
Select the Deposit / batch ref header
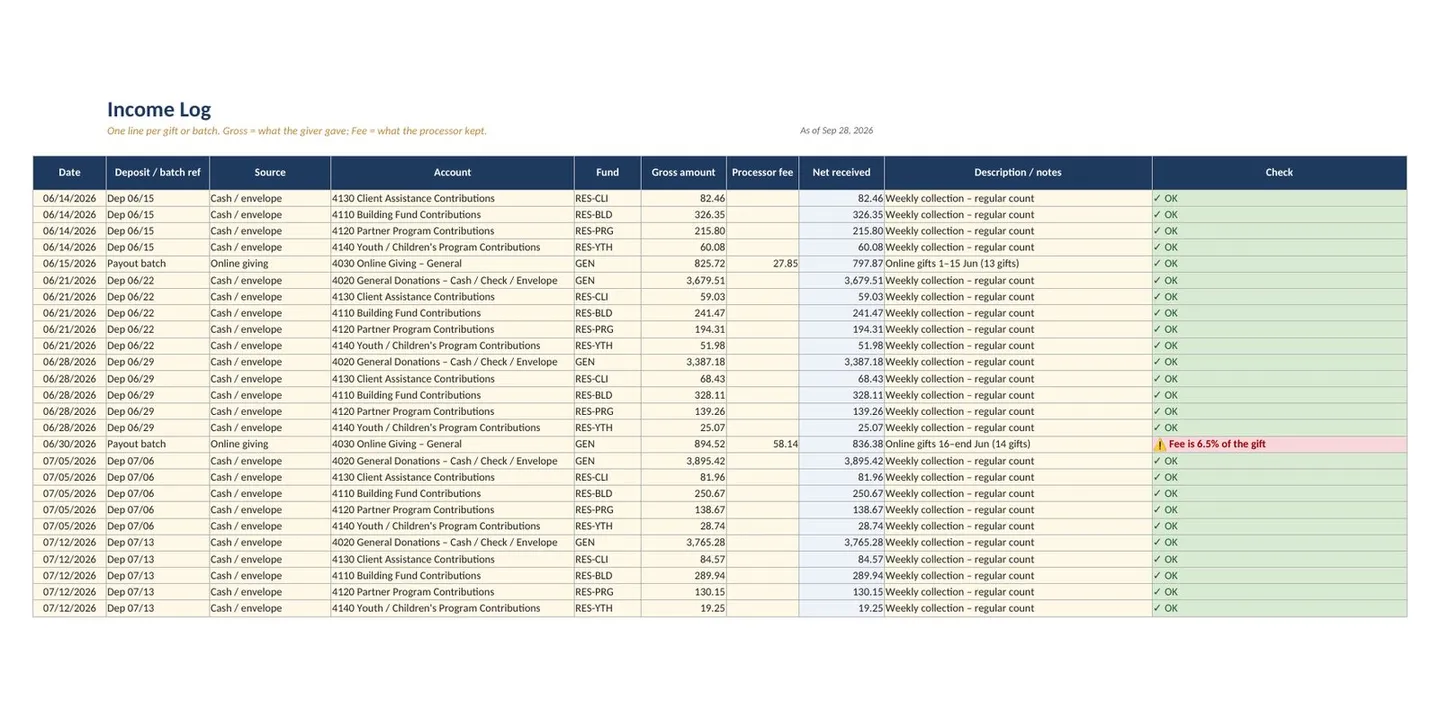tap(157, 172)
